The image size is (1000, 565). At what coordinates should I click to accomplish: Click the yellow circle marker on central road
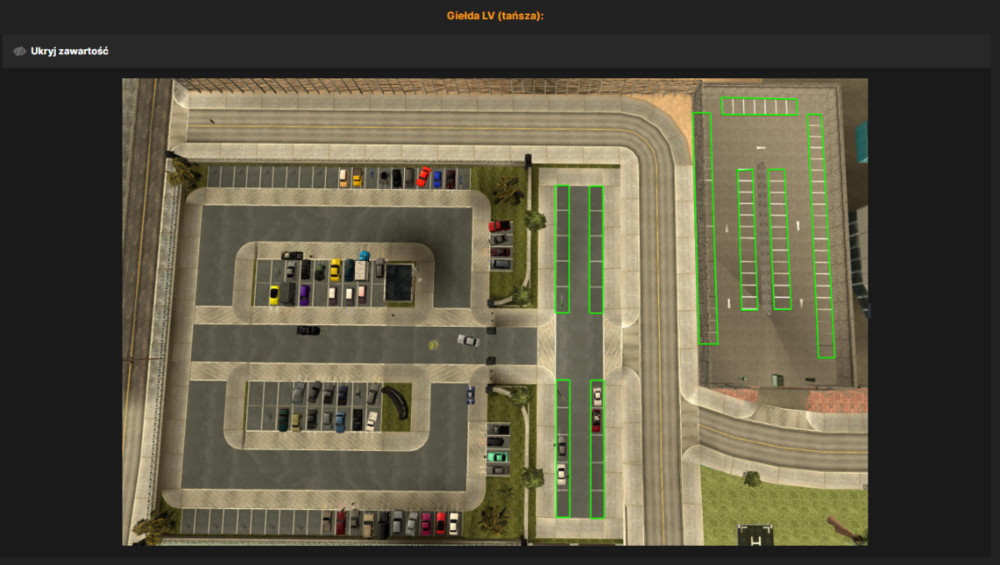click(x=434, y=345)
